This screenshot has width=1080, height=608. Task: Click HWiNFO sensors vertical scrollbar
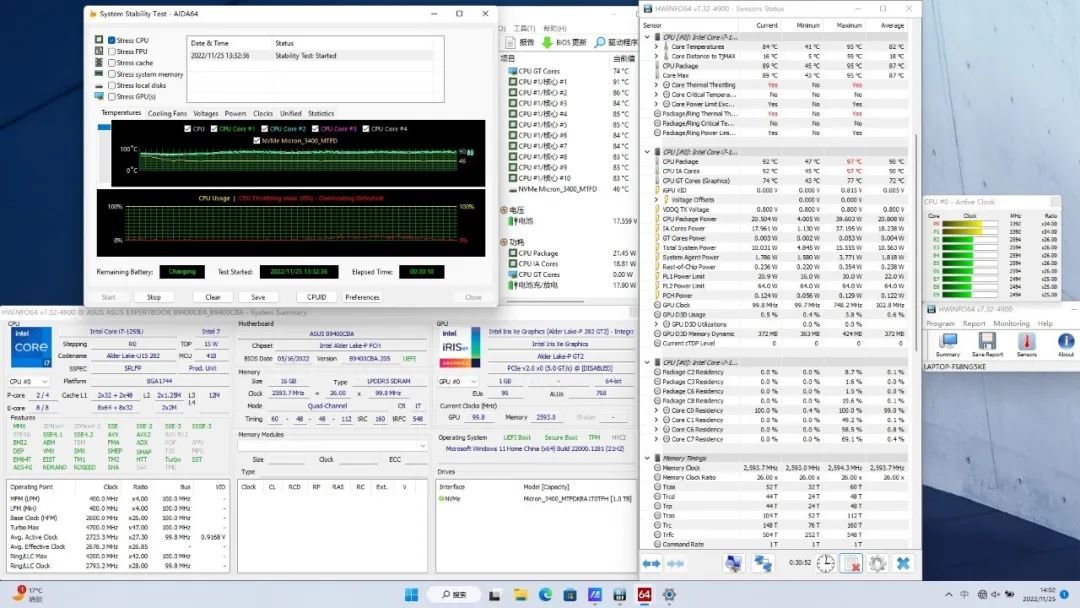click(x=915, y=241)
